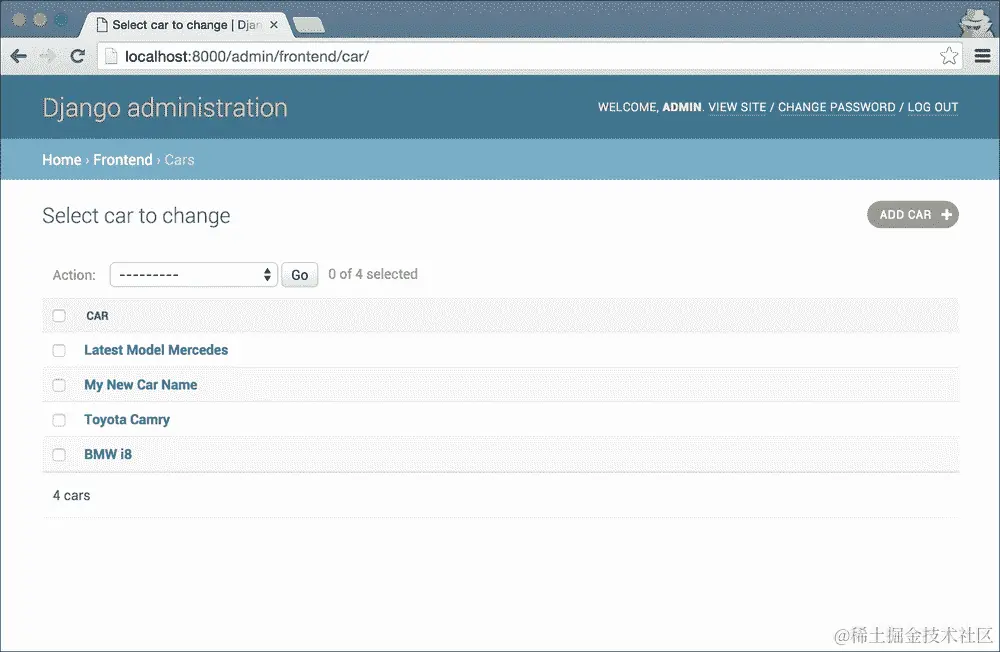Click the '4 cars' count text
This screenshot has height=652, width=1000.
pos(71,496)
